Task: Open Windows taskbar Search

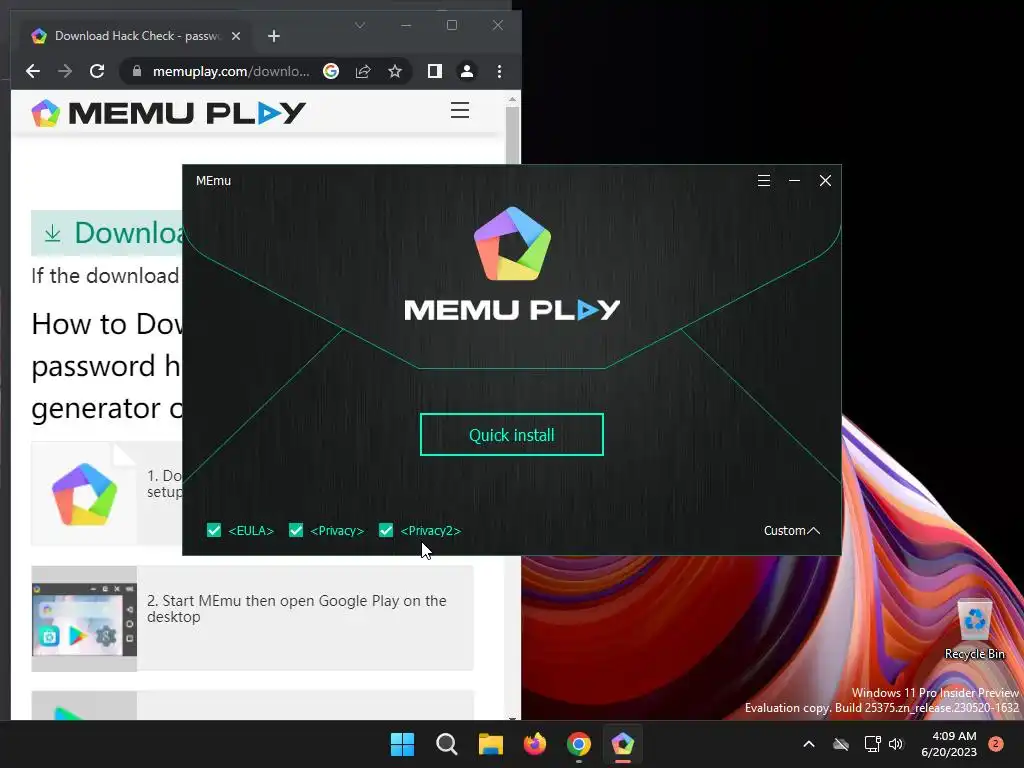Action: tap(447, 744)
